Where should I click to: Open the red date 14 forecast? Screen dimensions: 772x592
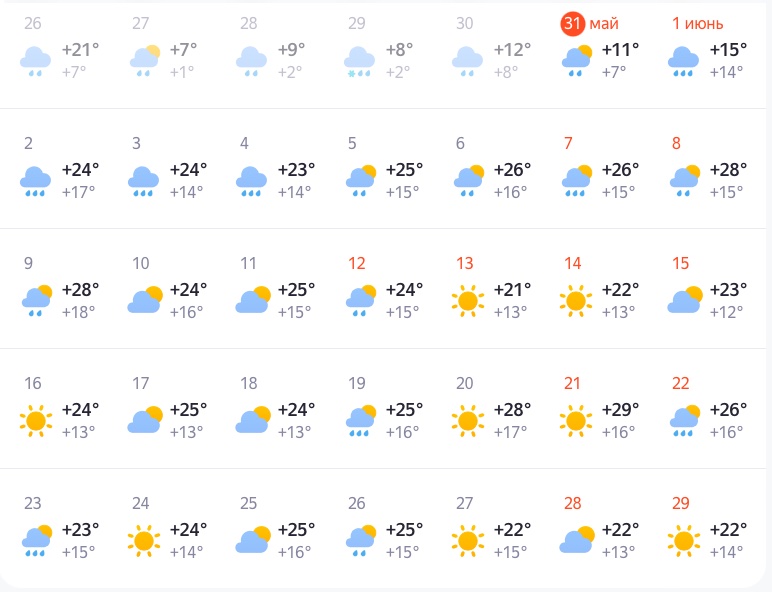[572, 264]
